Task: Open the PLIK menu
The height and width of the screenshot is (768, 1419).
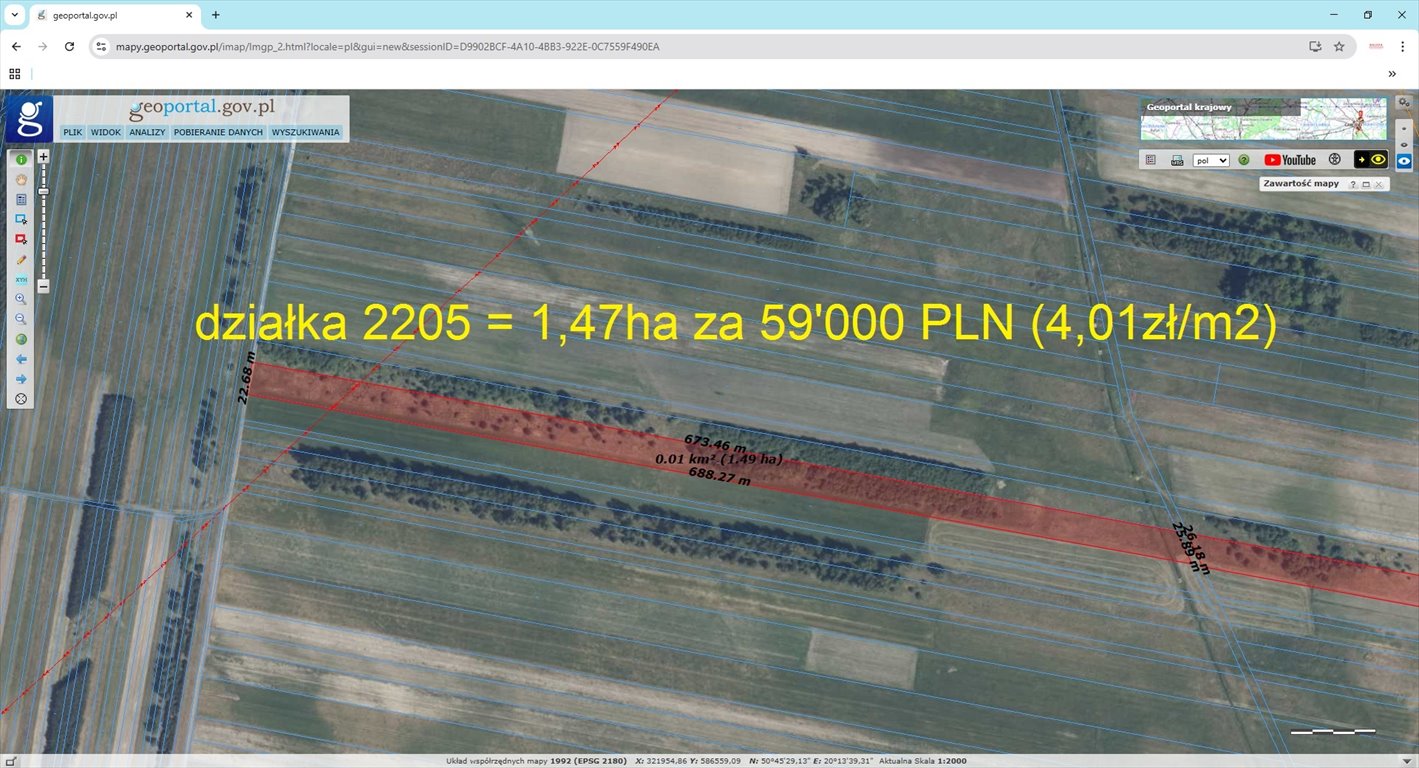Action: pyautogui.click(x=73, y=132)
